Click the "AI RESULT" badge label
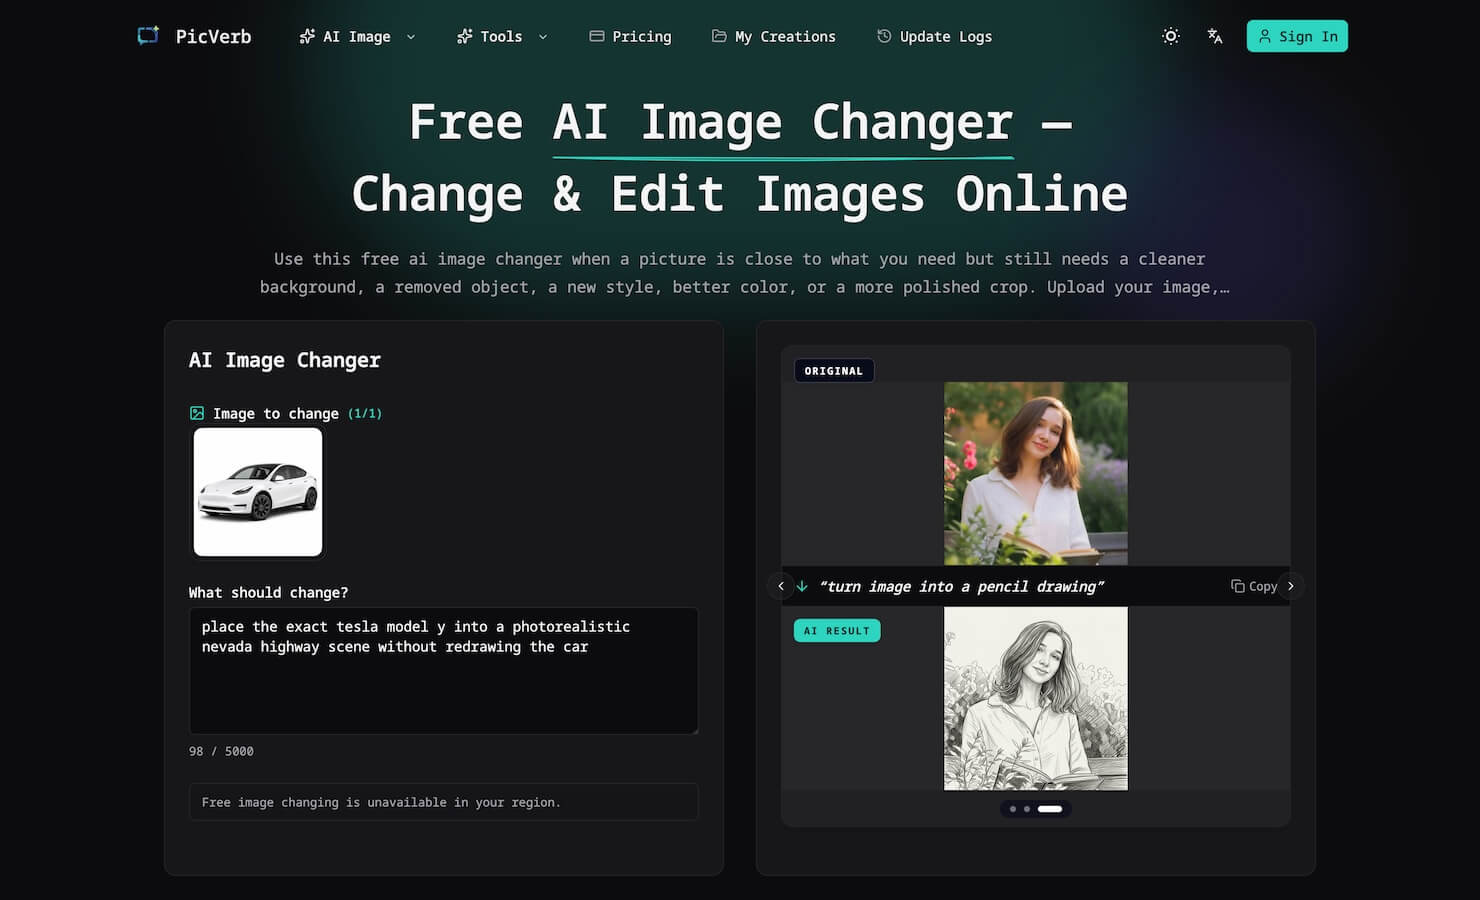 [x=837, y=631]
